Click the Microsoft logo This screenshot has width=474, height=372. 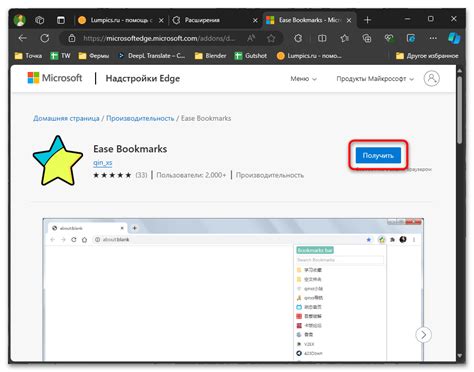point(55,78)
